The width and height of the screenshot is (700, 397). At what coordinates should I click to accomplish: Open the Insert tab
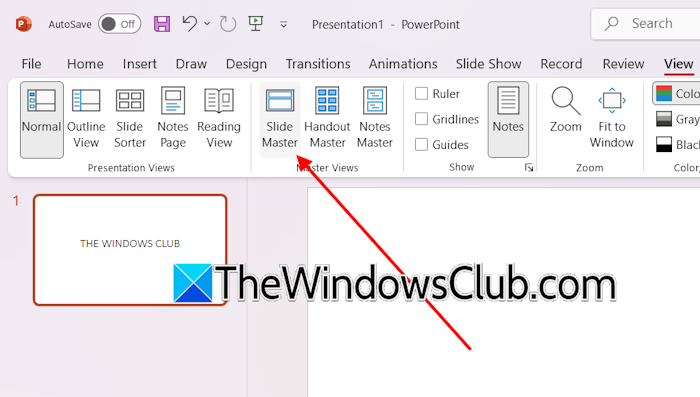tap(140, 64)
